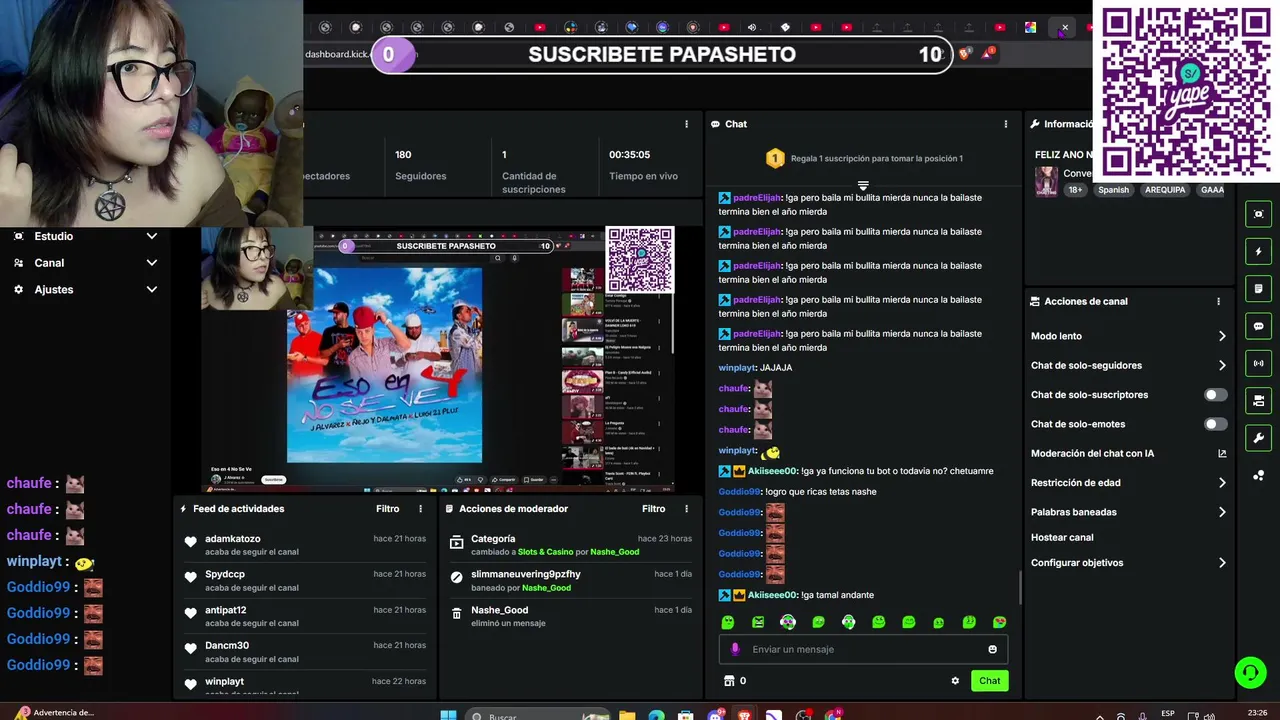
Task: Toggle Chat de solo-suscriptores switch
Action: (1215, 395)
